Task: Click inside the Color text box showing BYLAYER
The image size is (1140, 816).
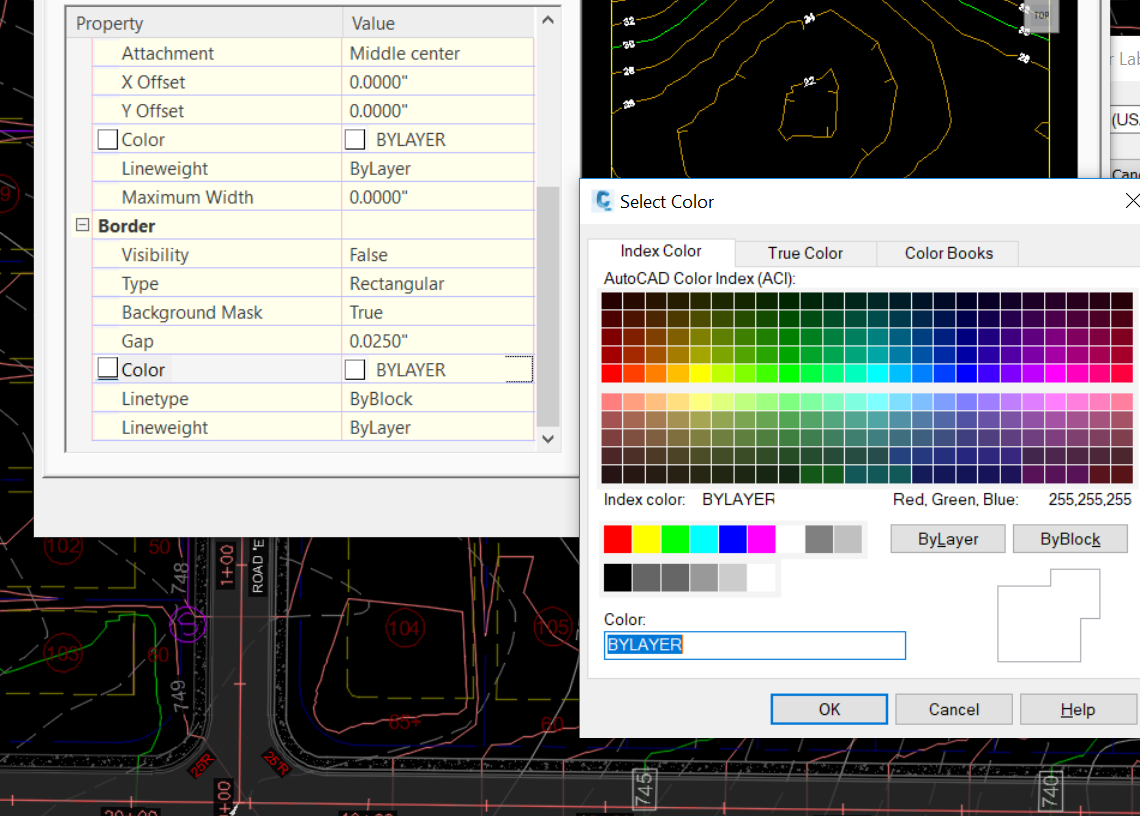Action: [755, 645]
